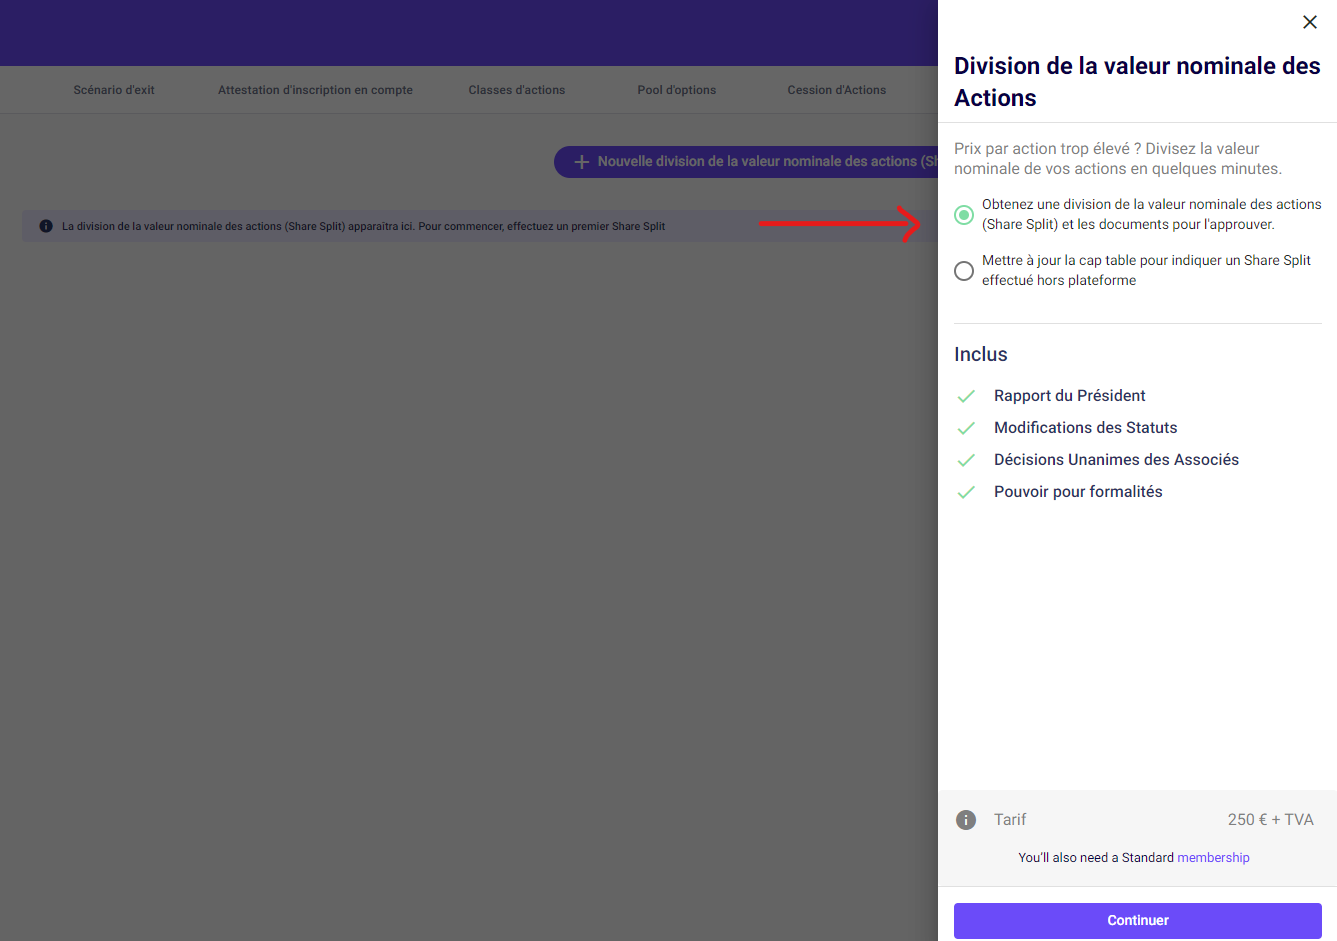Open the Scénario d'exit tab
The height and width of the screenshot is (941, 1337).
coord(114,90)
